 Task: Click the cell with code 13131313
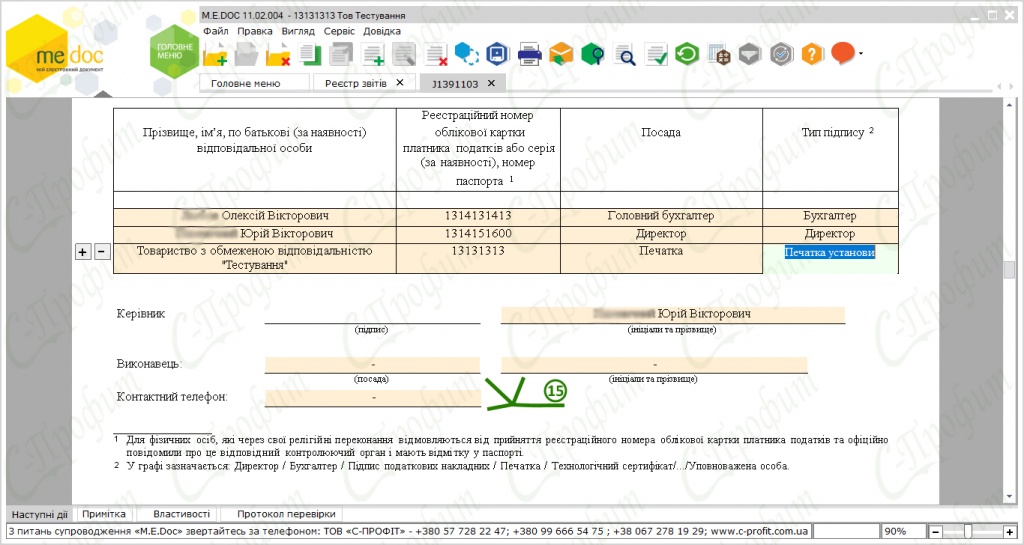click(478, 258)
